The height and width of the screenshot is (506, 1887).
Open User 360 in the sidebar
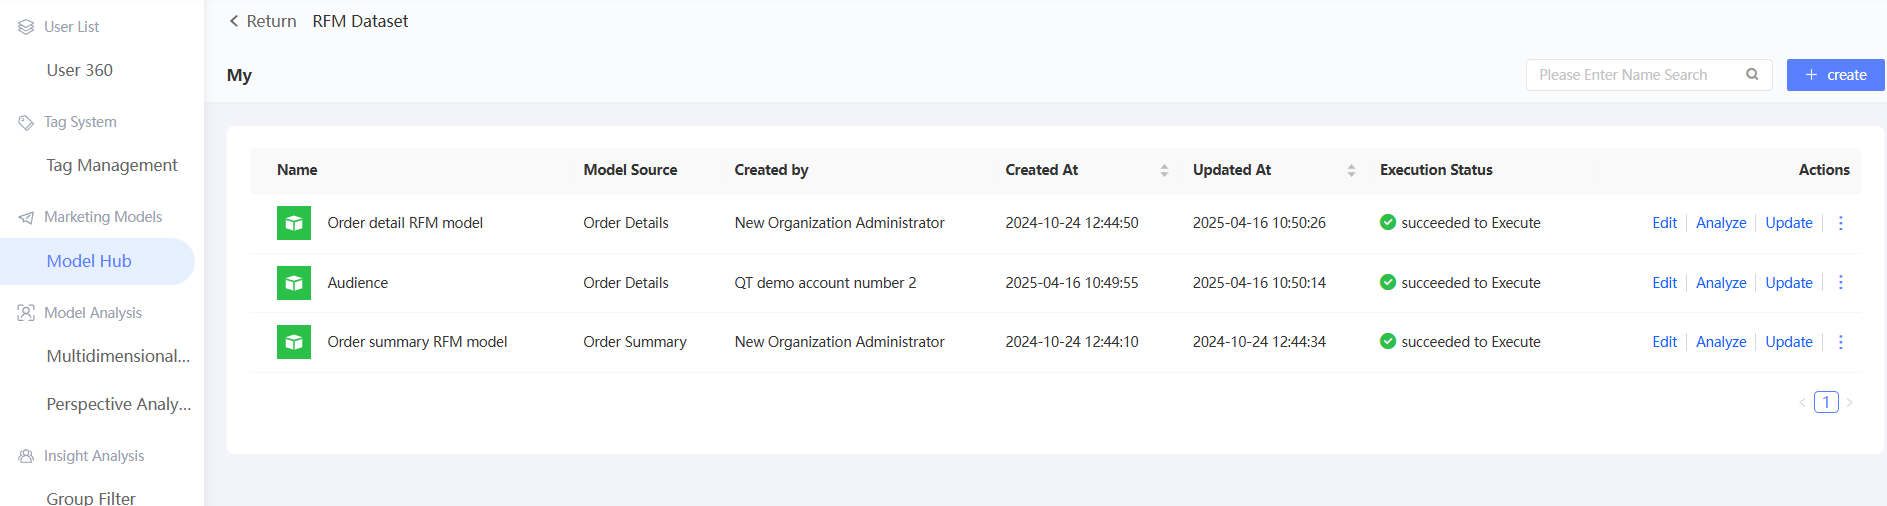coord(79,70)
